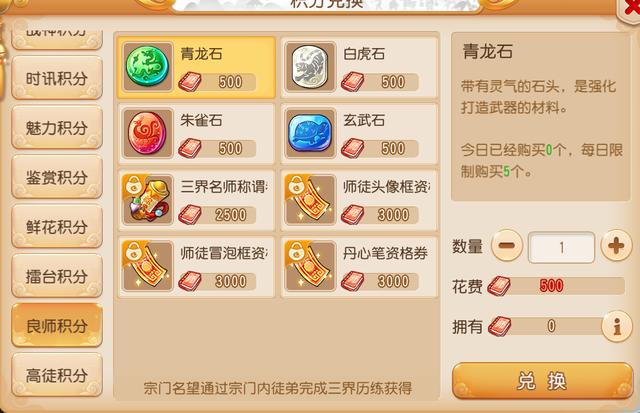The height and width of the screenshot is (413, 640).
Task: Choose the blue 玄武石 turtle stone icon
Action: [310, 133]
